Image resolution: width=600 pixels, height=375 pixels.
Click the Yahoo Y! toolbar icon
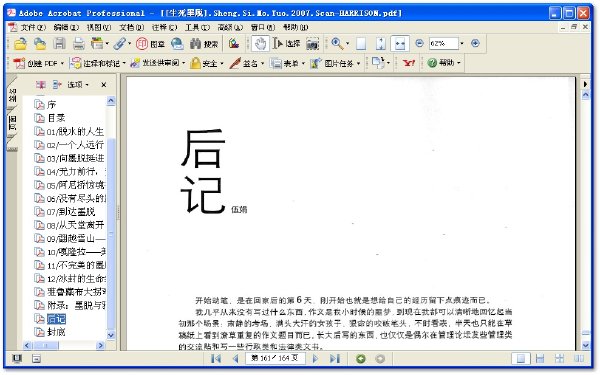pyautogui.click(x=409, y=63)
